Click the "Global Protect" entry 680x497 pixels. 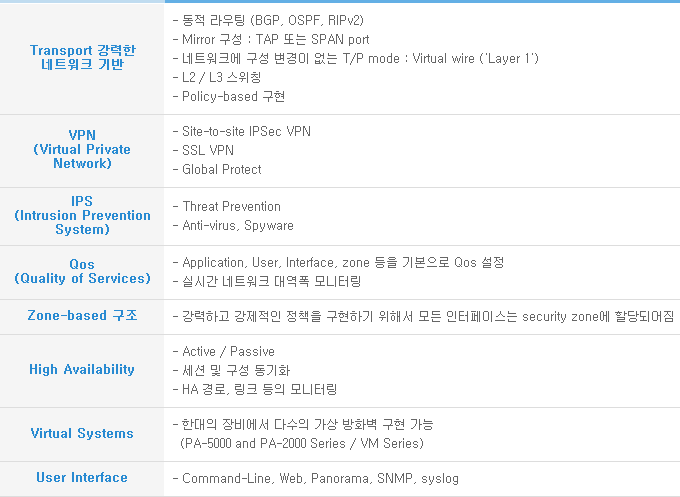[x=222, y=169]
